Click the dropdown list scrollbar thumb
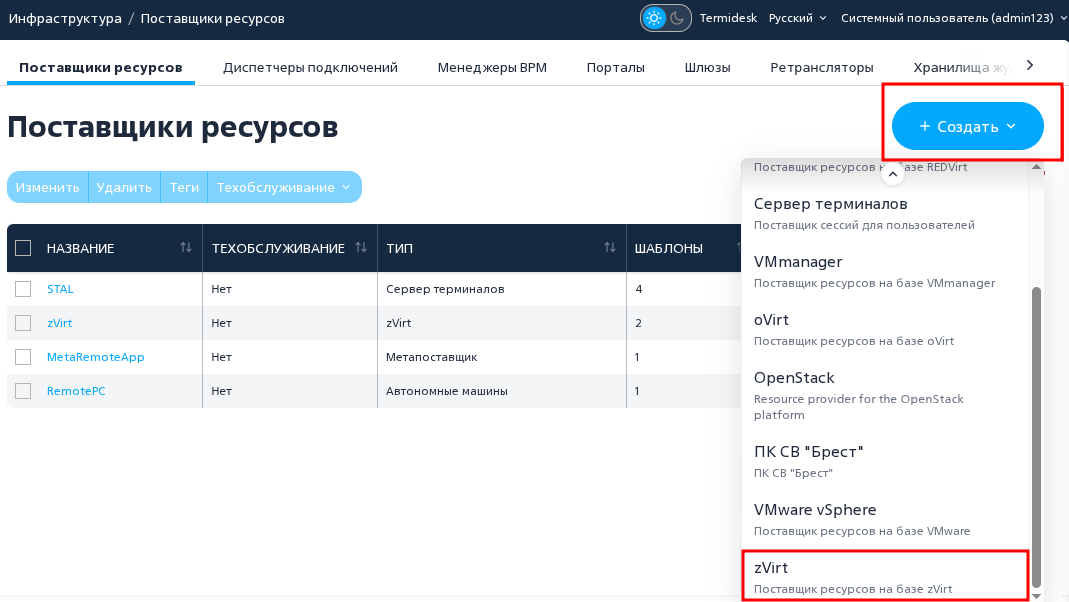The height and width of the screenshot is (602, 1069). [x=1036, y=436]
